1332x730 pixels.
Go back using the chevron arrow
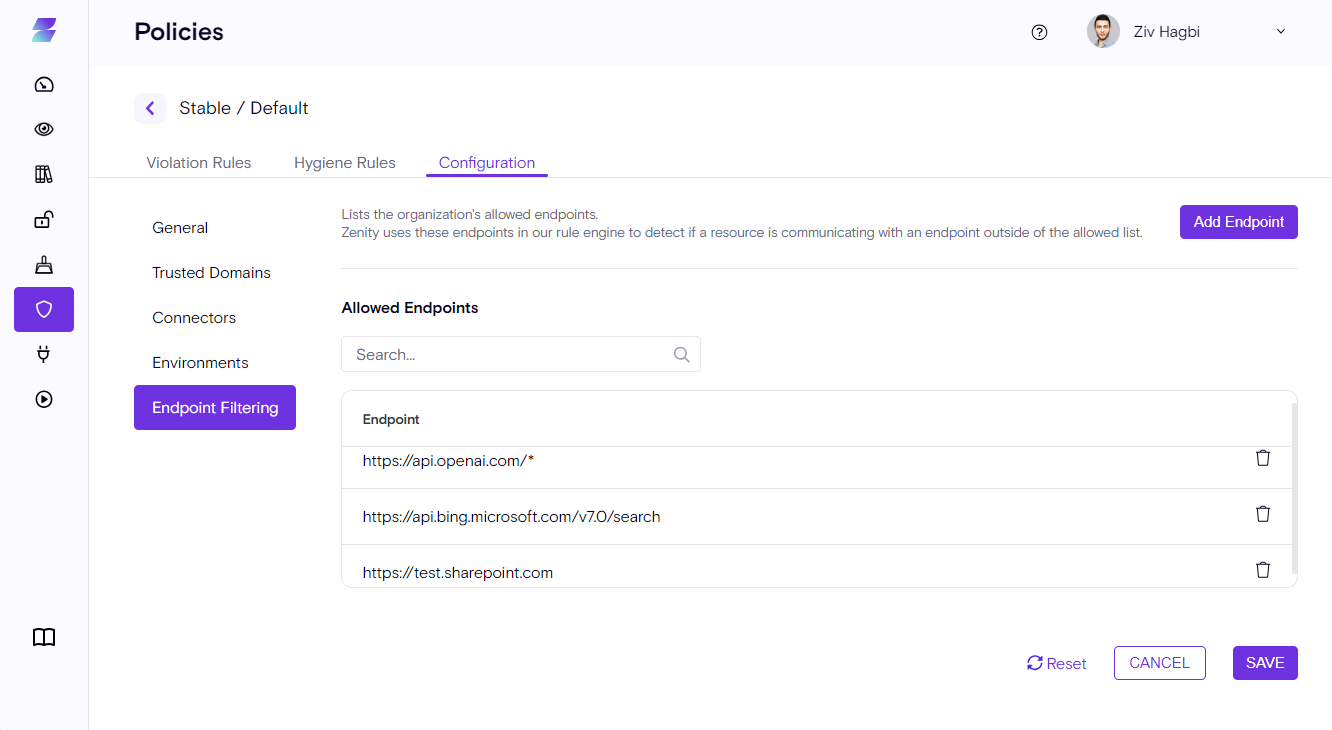pyautogui.click(x=150, y=108)
